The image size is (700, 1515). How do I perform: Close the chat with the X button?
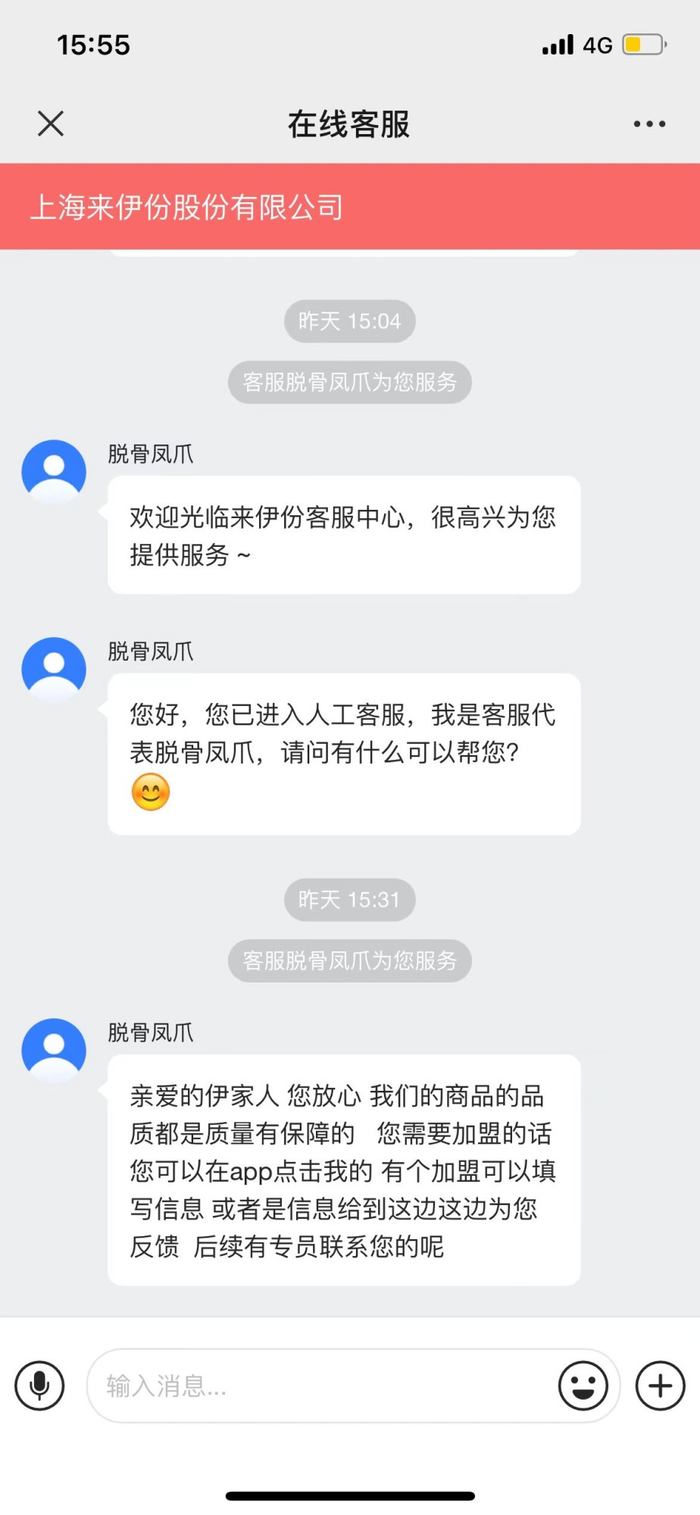pos(50,122)
